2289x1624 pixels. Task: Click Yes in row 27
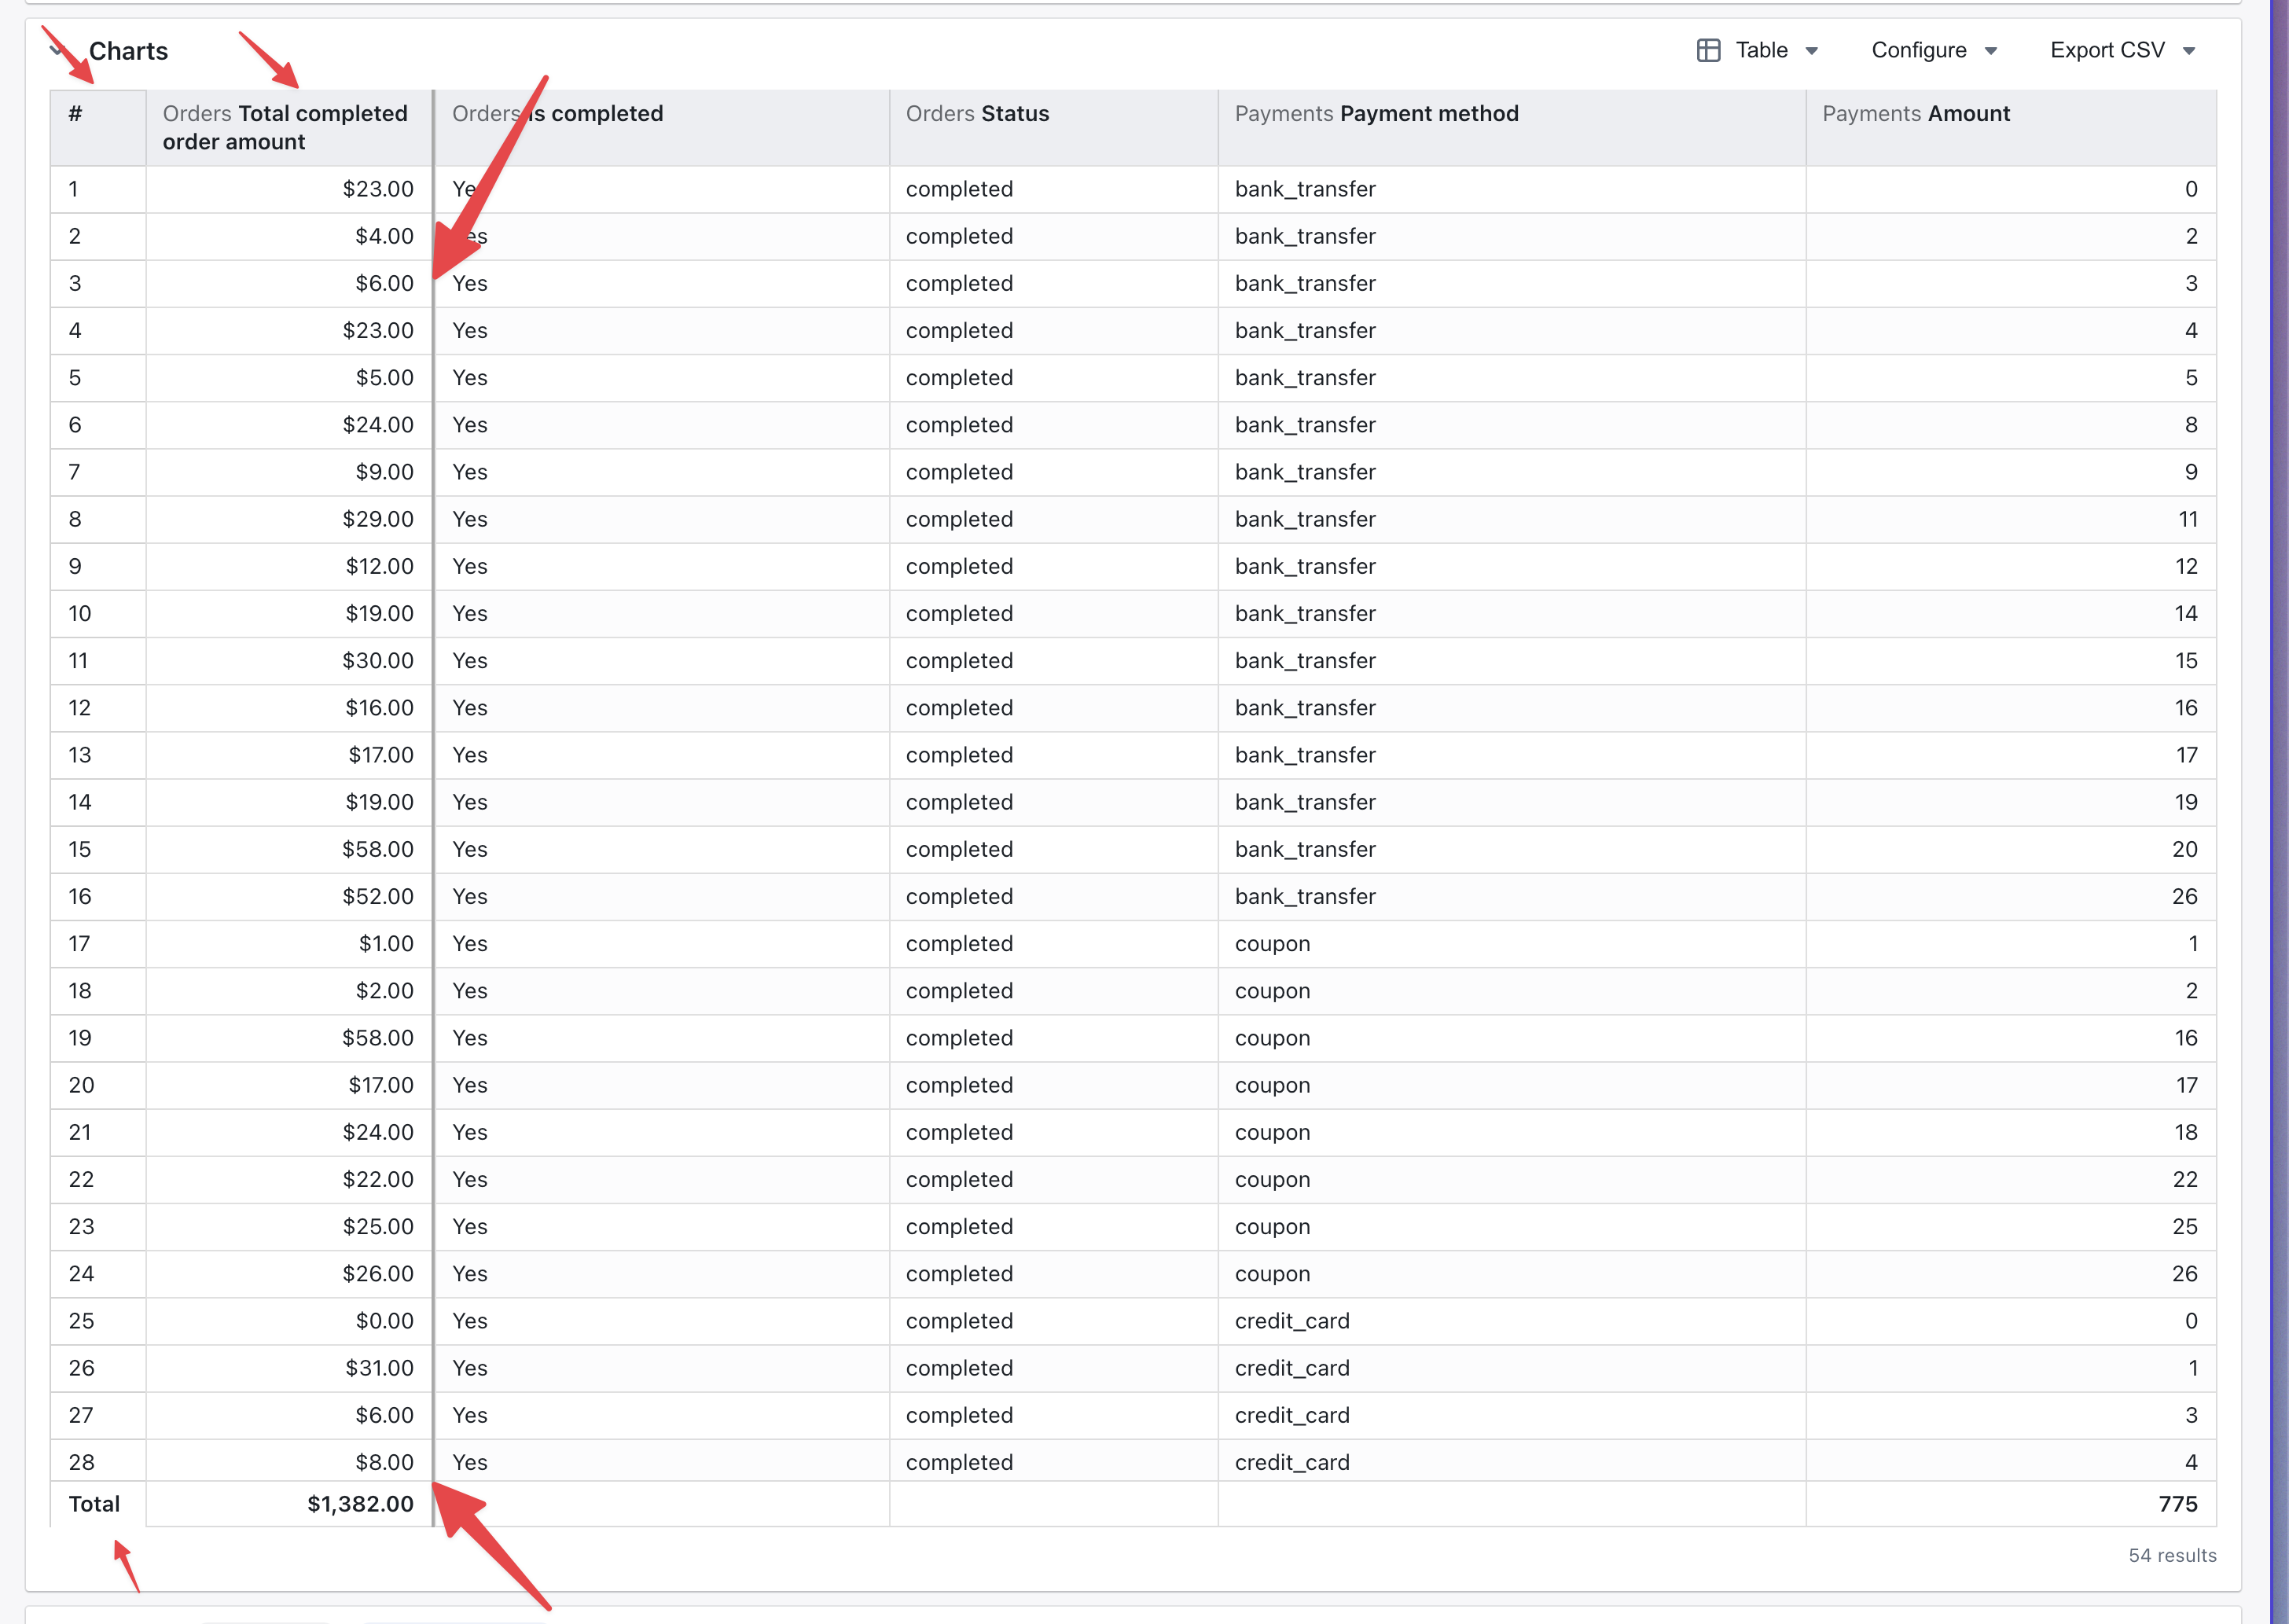[469, 1415]
